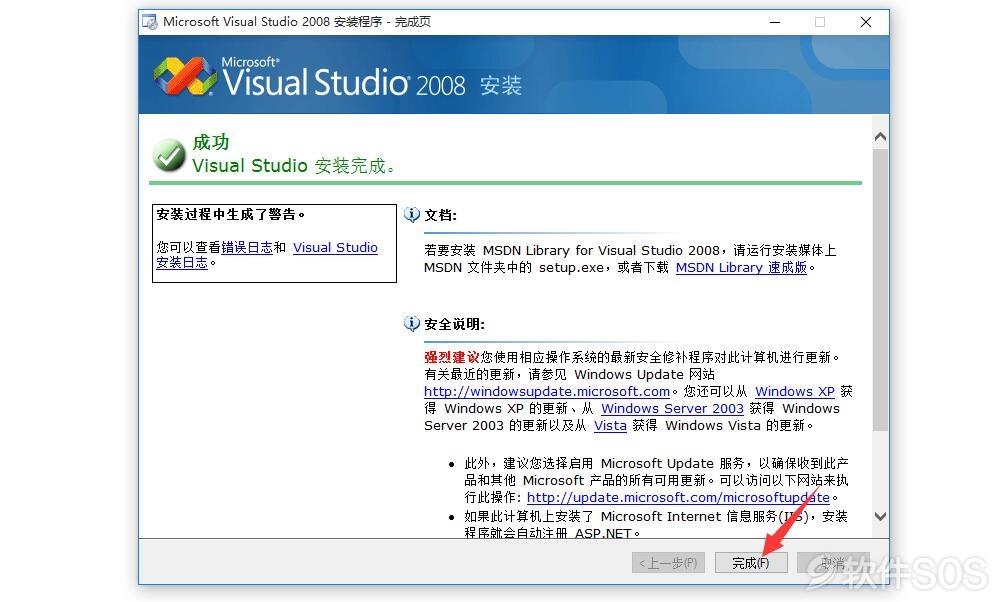Viewport: 1003px width, 602px height.
Task: Click the info icon beside 安全说明
Action: tap(412, 324)
